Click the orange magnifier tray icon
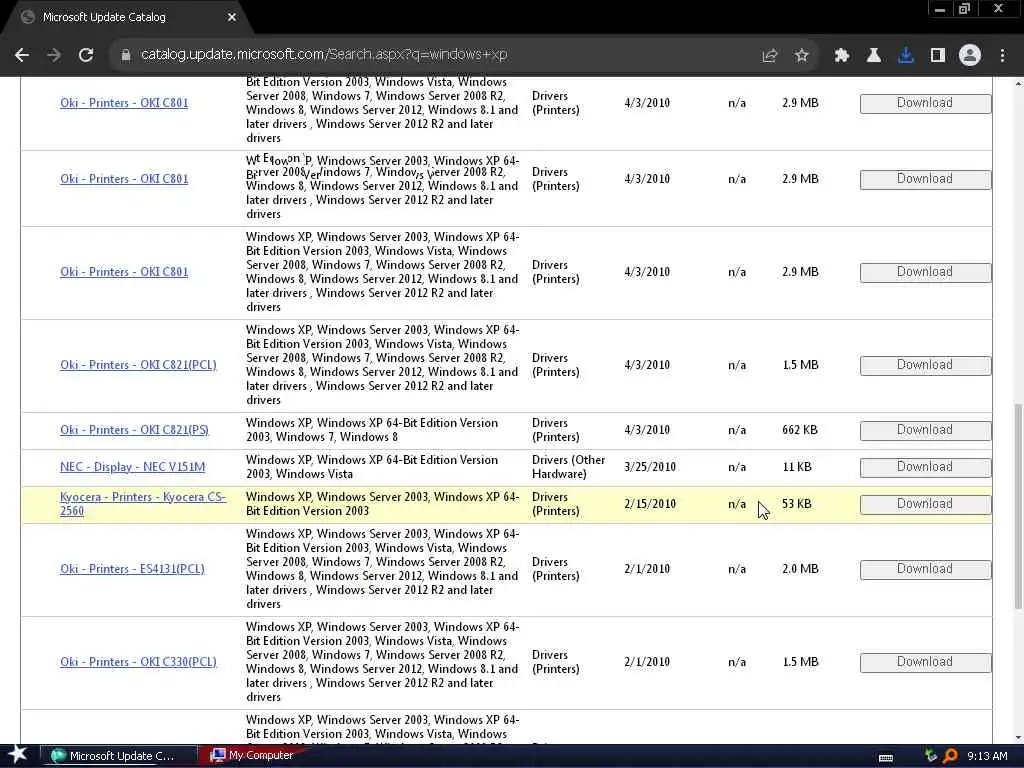The height and width of the screenshot is (768, 1024). click(x=950, y=756)
